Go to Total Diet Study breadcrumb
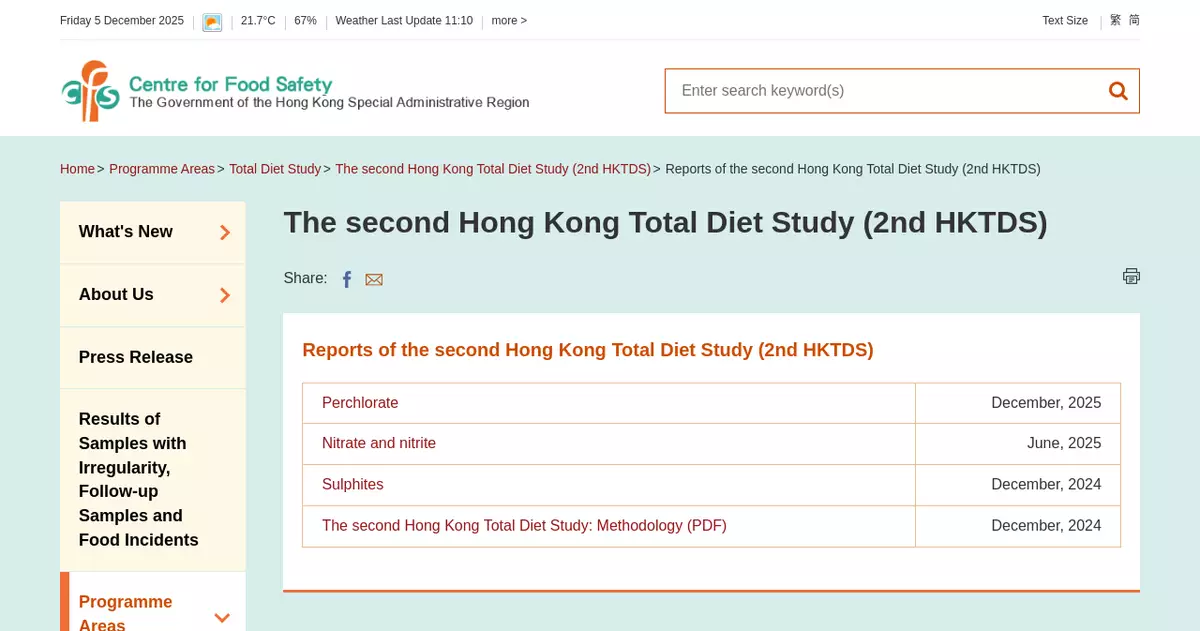Screen dimensions: 1200x631 [275, 169]
